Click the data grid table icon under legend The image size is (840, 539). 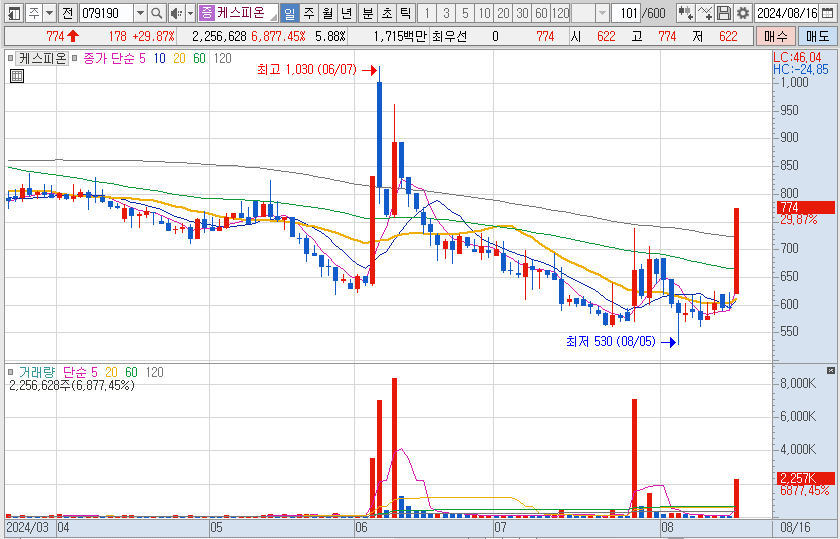(x=17, y=76)
